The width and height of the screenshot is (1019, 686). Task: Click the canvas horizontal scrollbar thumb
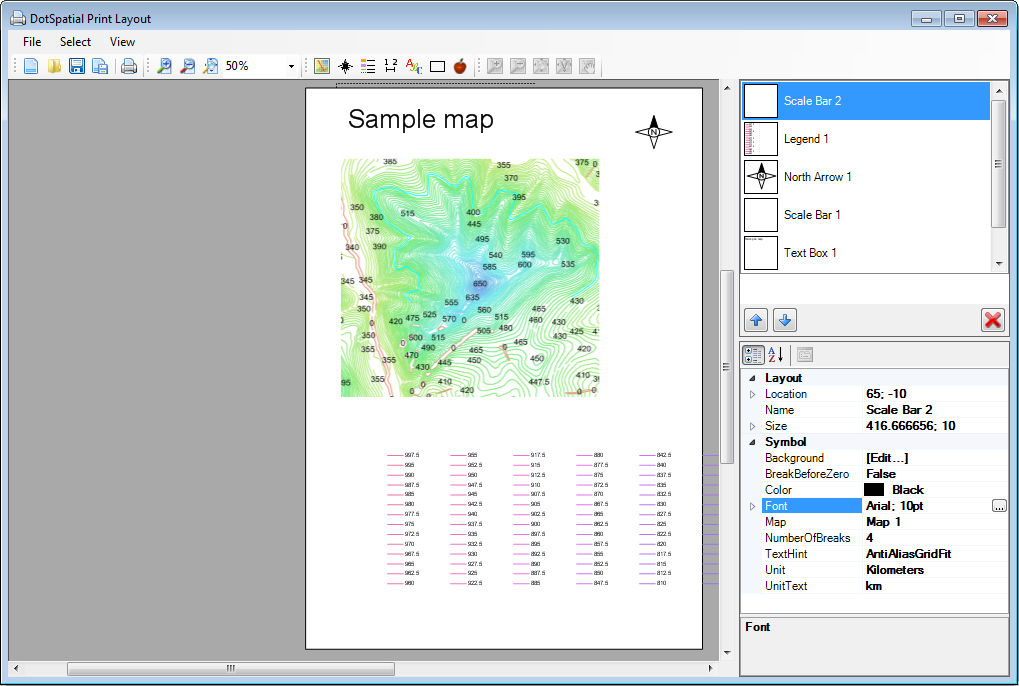click(231, 668)
